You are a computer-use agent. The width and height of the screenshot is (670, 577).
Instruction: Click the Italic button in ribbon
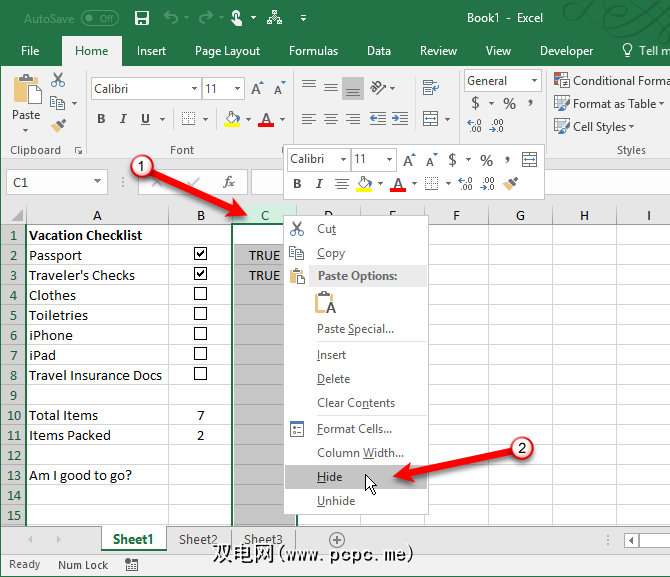[123, 119]
